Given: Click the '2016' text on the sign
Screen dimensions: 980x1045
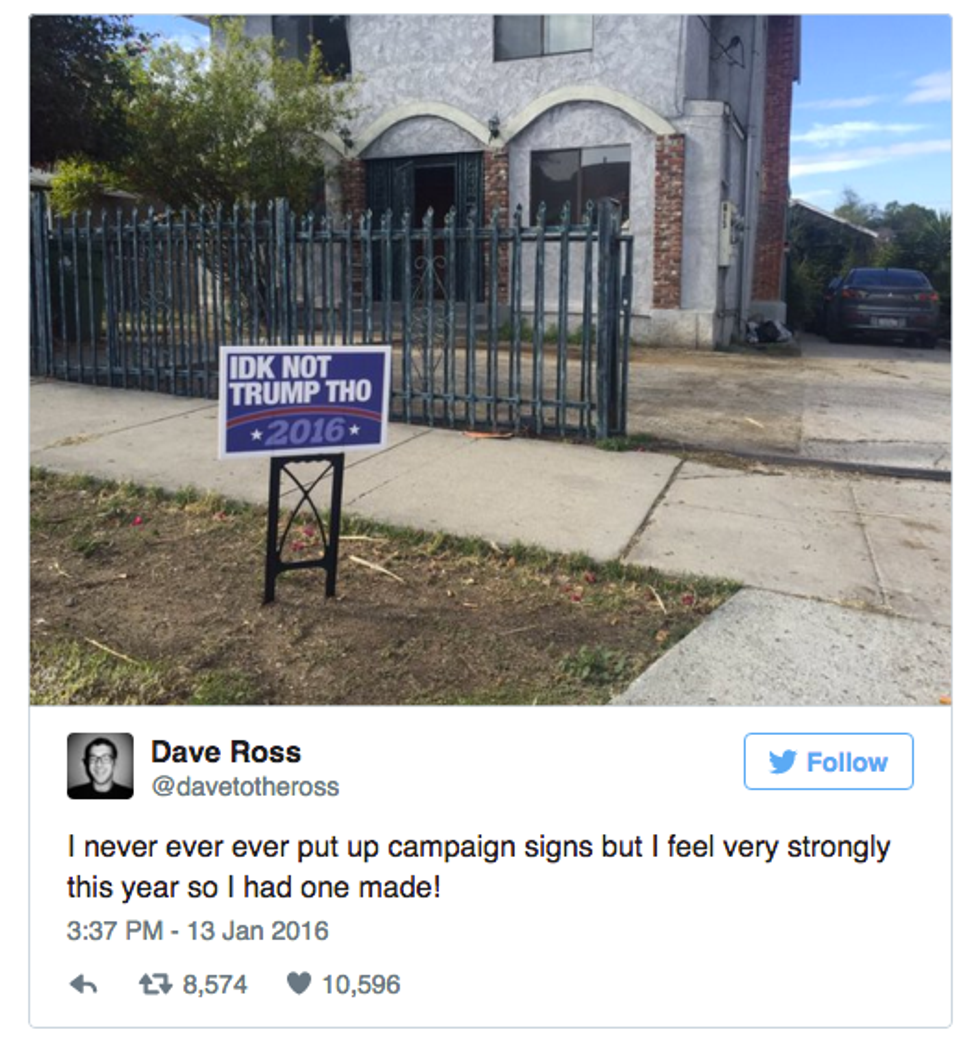Looking at the screenshot, I should tap(307, 433).
